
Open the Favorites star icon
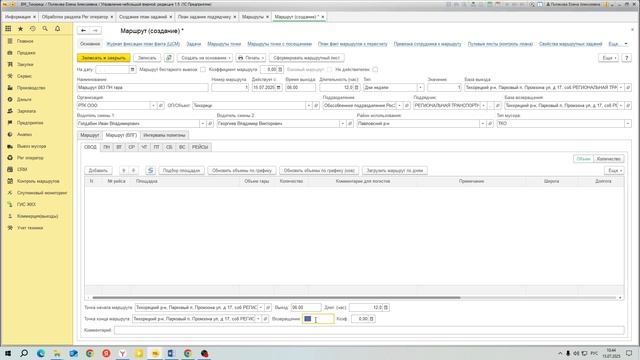click(x=20, y=29)
